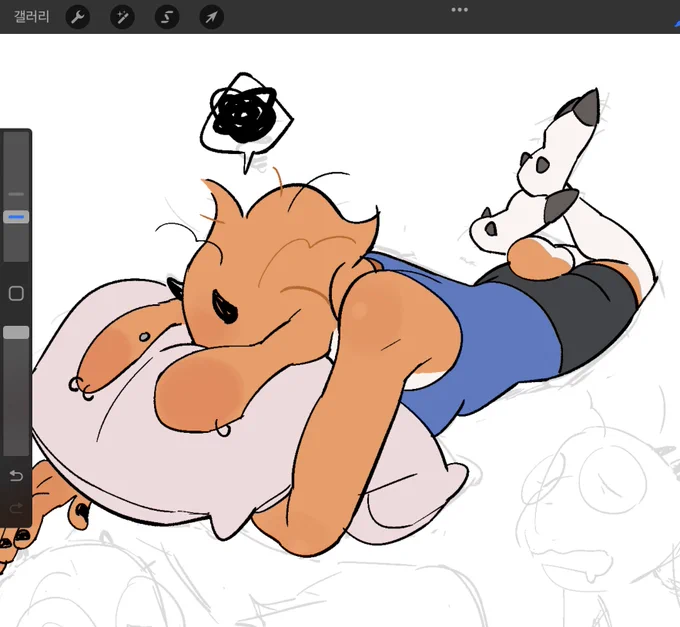
Task: Open the 갤러리 gallery
Action: [31, 17]
